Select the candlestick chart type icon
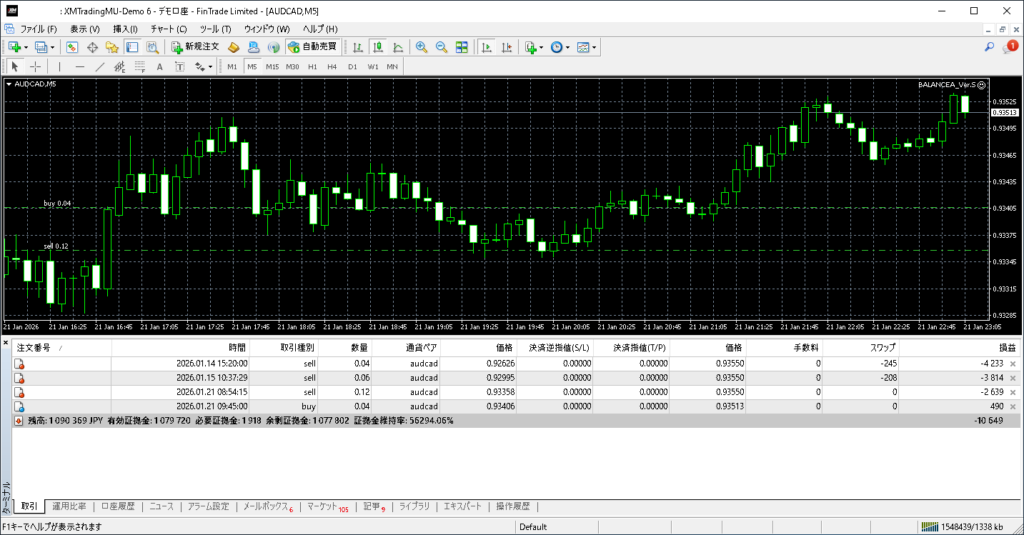The width and height of the screenshot is (1024, 535). click(x=379, y=47)
